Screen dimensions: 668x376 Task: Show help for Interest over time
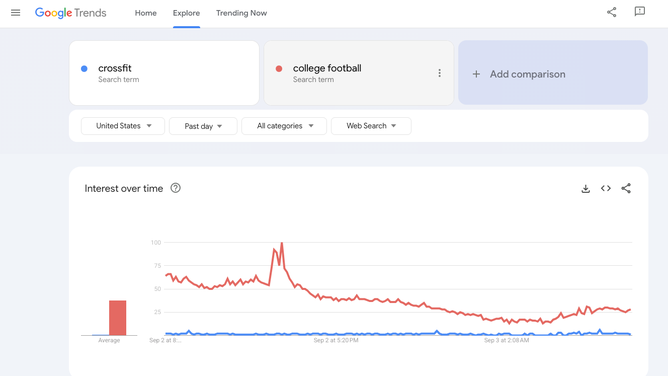(176, 188)
